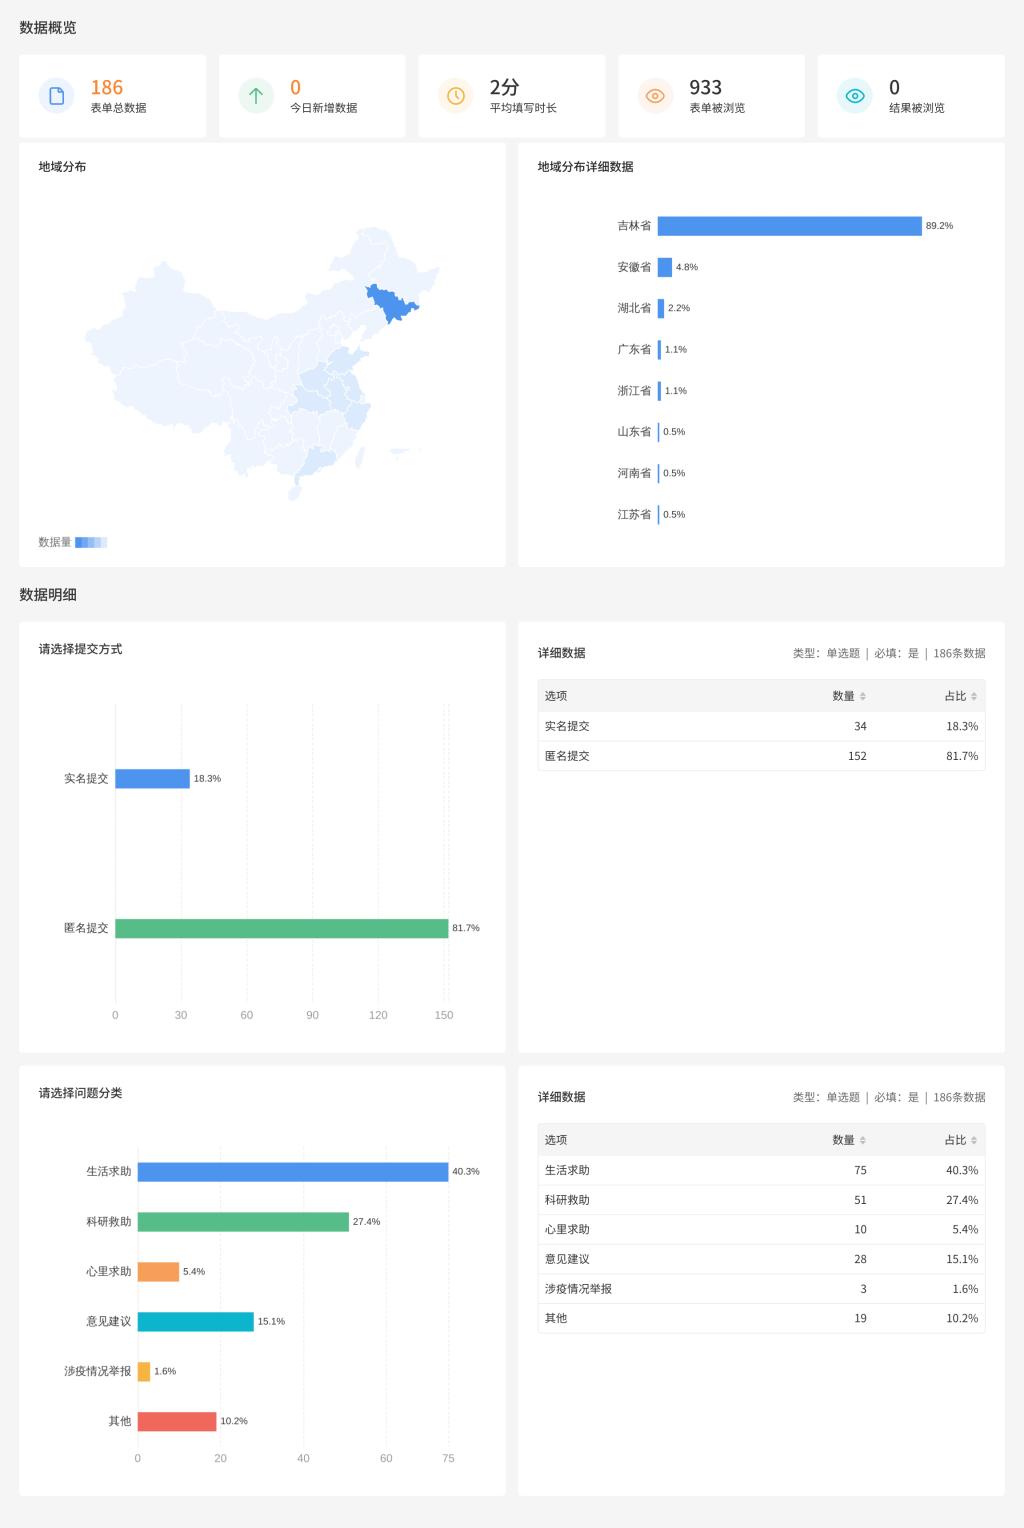This screenshot has width=1024, height=1528.
Task: Click the 2分 average fill time value
Action: [504, 88]
